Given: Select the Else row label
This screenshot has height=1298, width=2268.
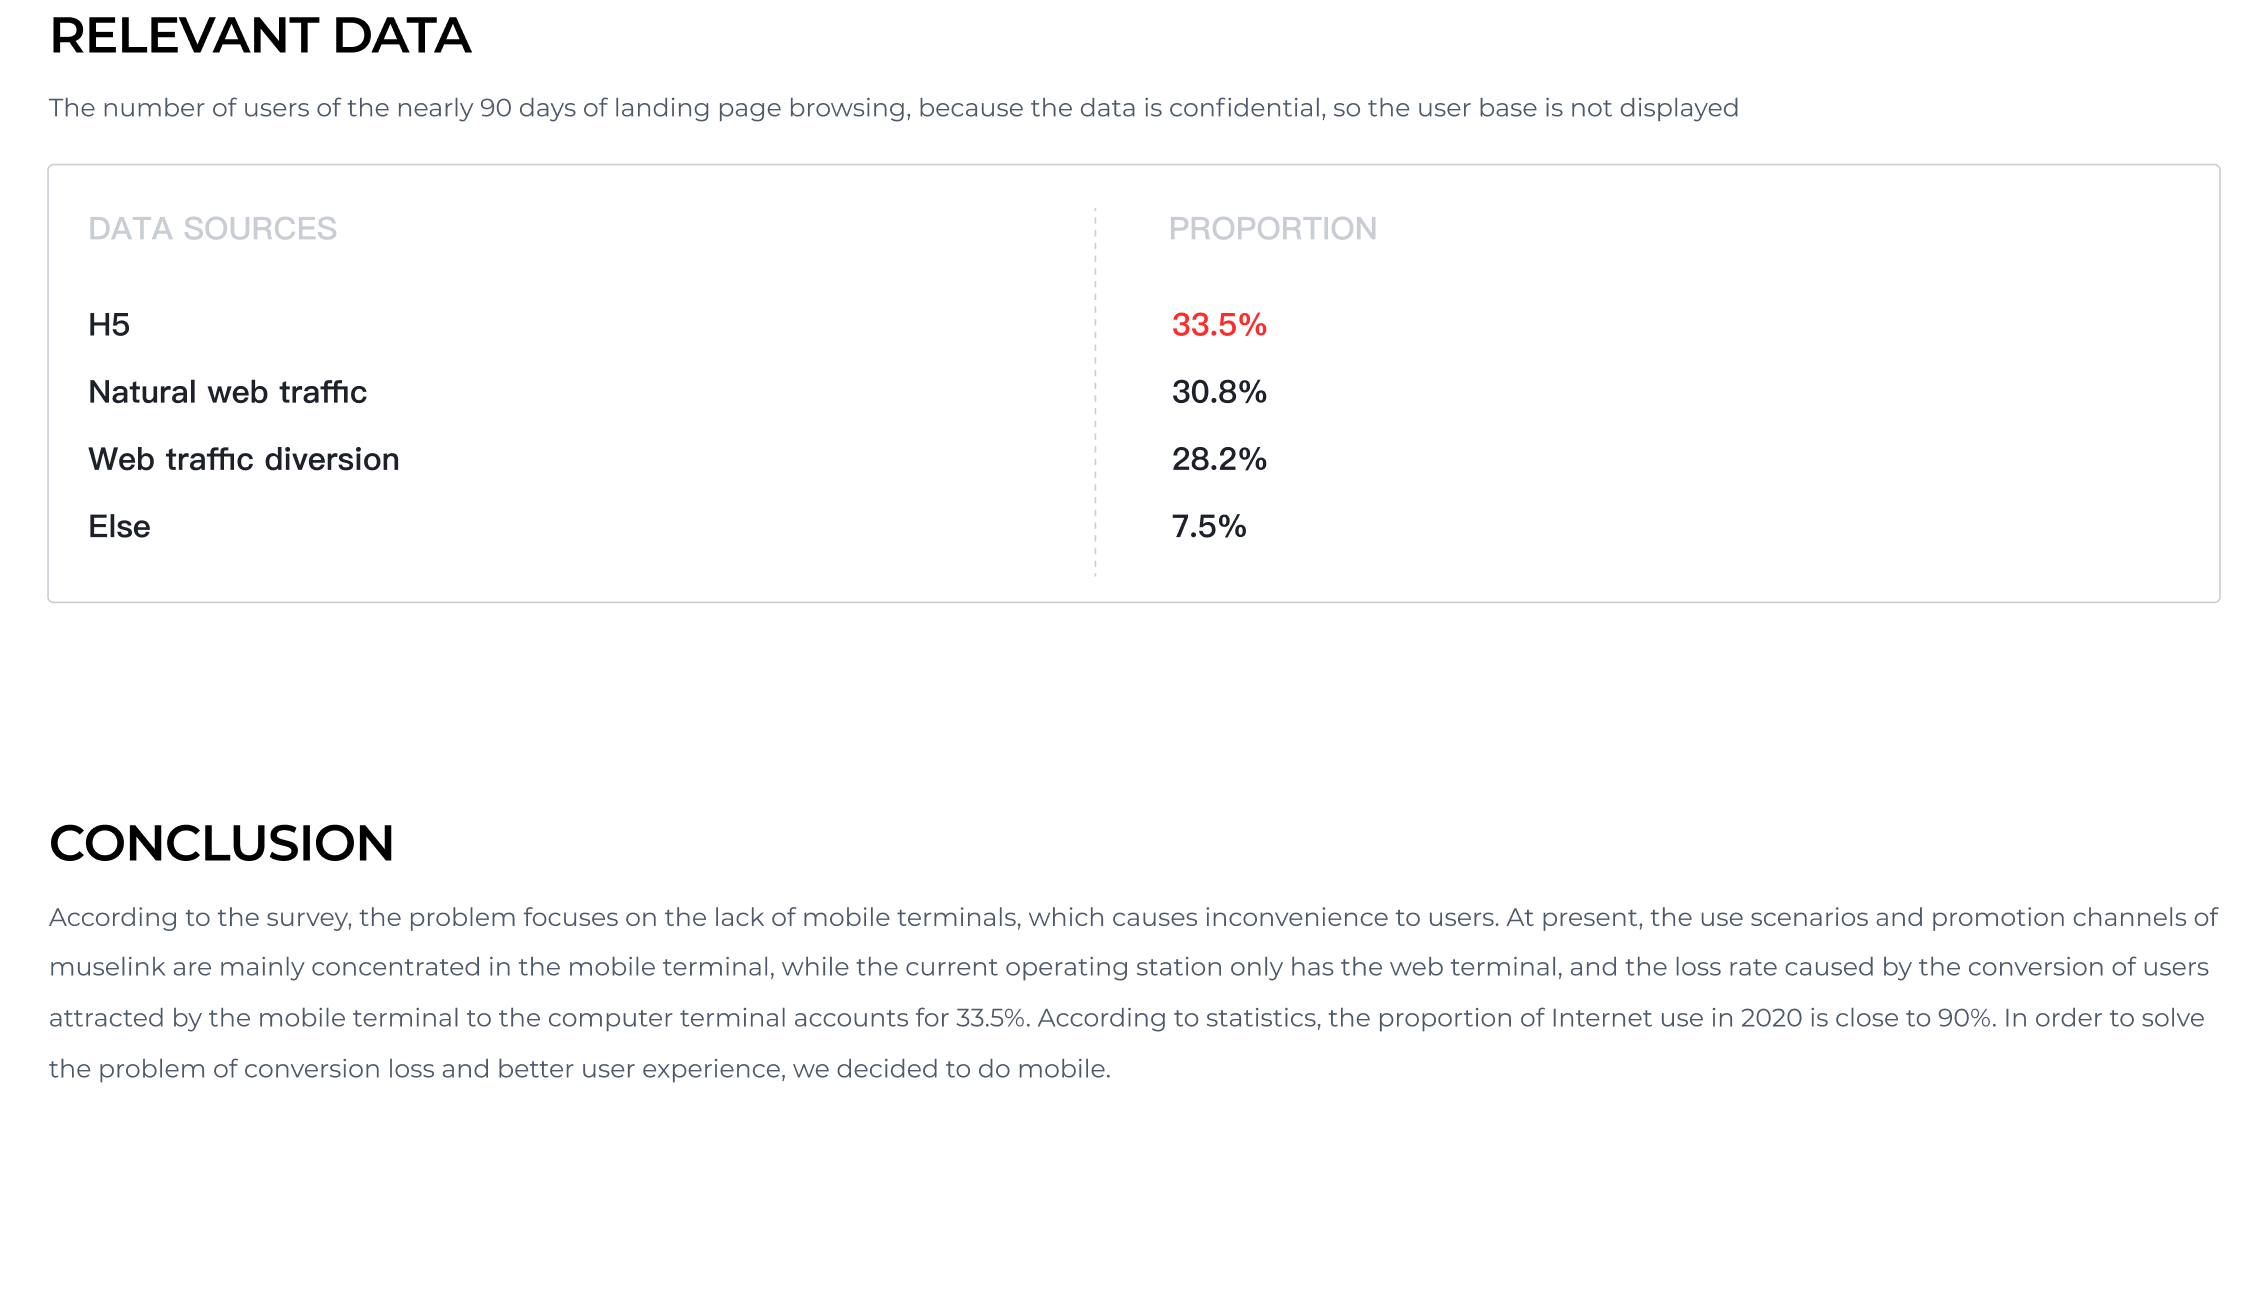Looking at the screenshot, I should click(119, 526).
